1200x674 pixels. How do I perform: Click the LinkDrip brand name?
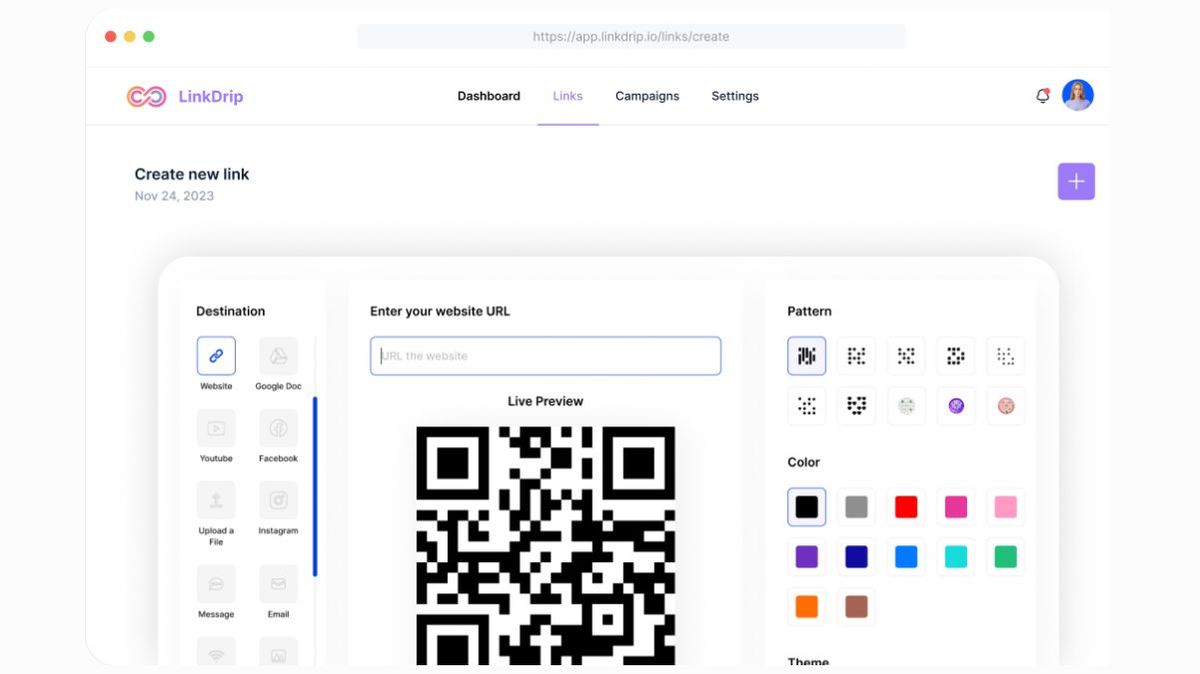point(211,97)
